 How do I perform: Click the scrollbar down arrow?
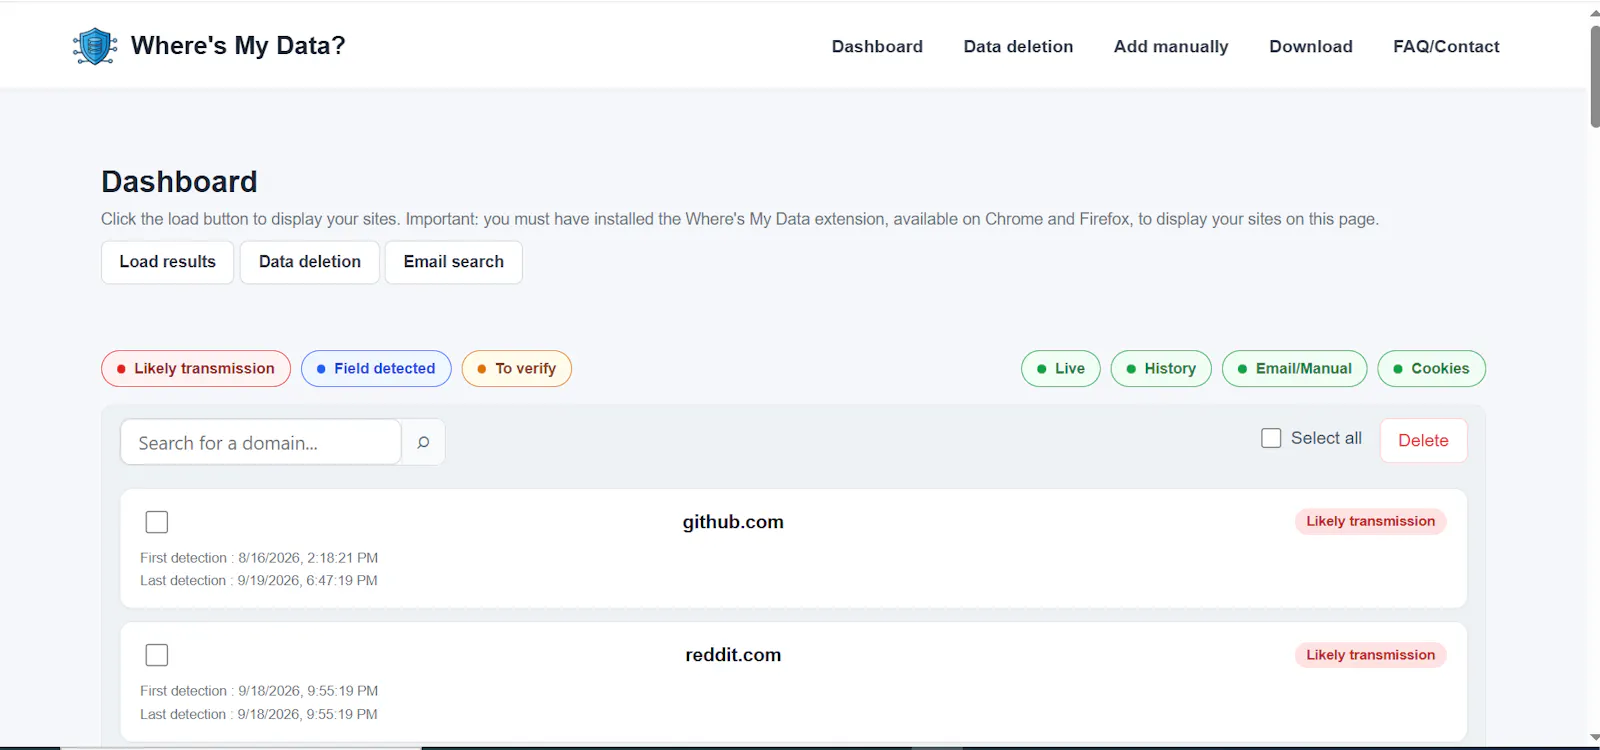pos(1594,738)
